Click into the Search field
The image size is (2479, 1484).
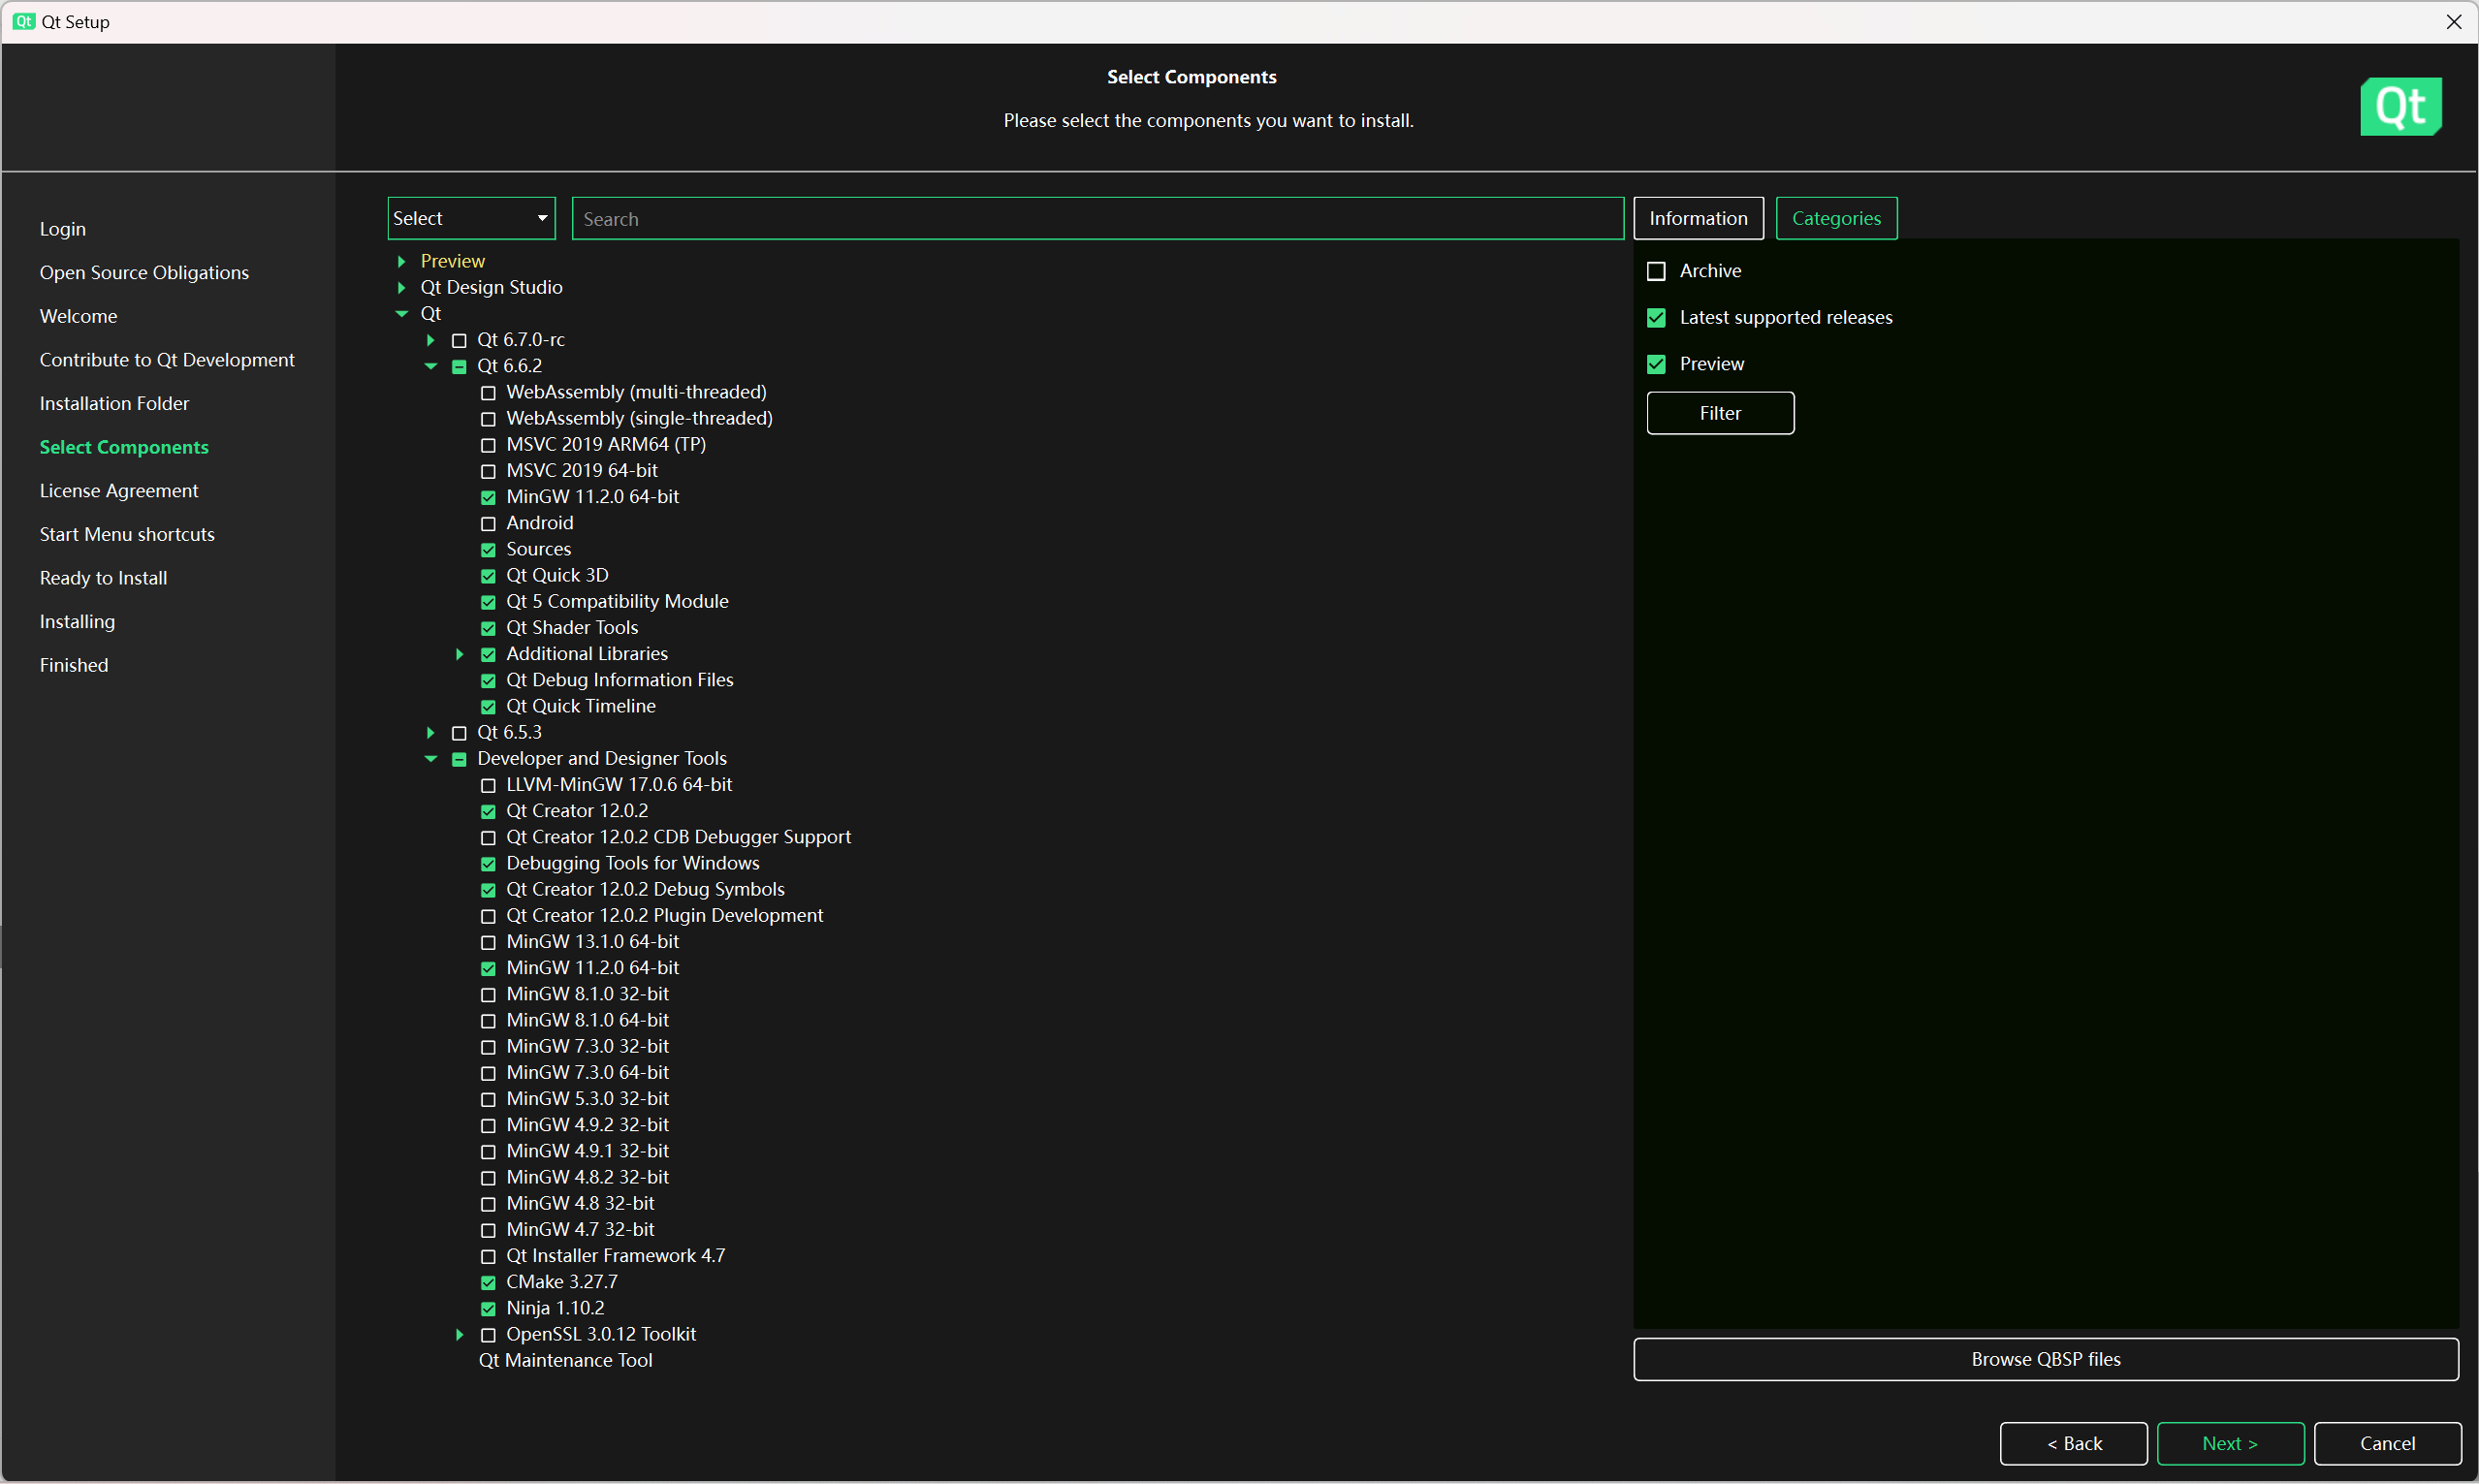(1097, 218)
